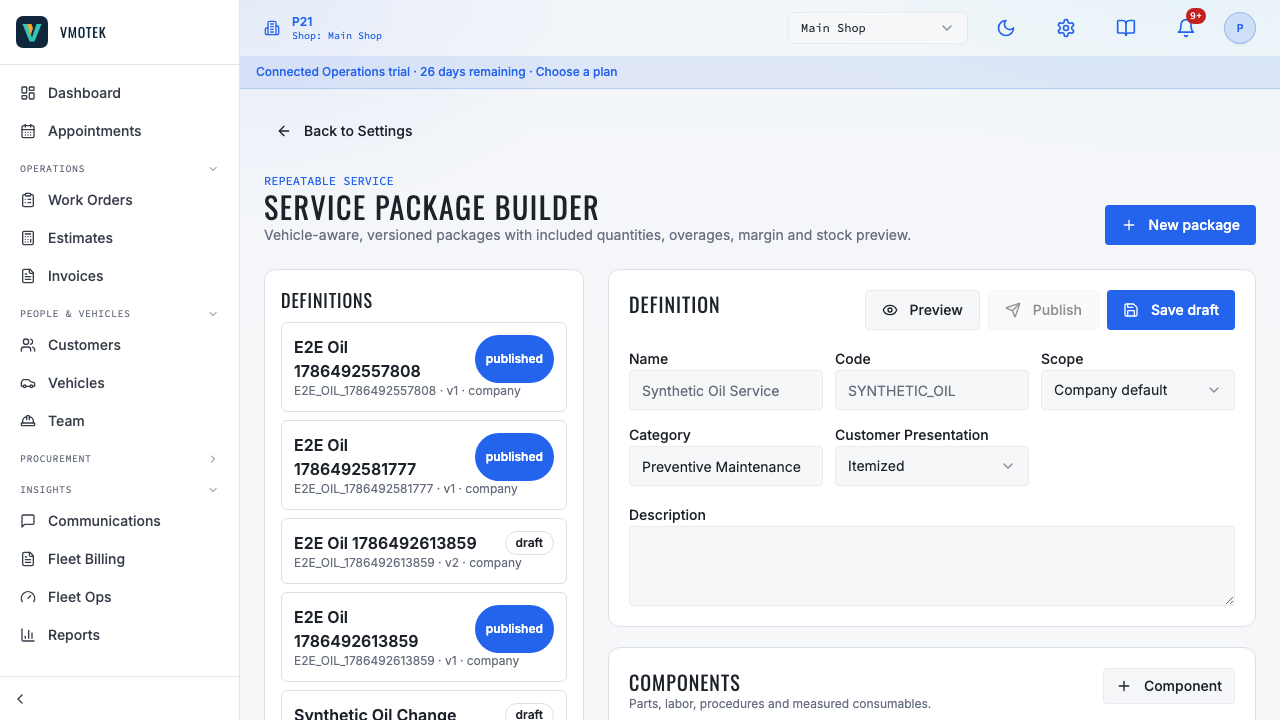
Task: Click the Dashboard grid icon
Action: pyautogui.click(x=28, y=93)
